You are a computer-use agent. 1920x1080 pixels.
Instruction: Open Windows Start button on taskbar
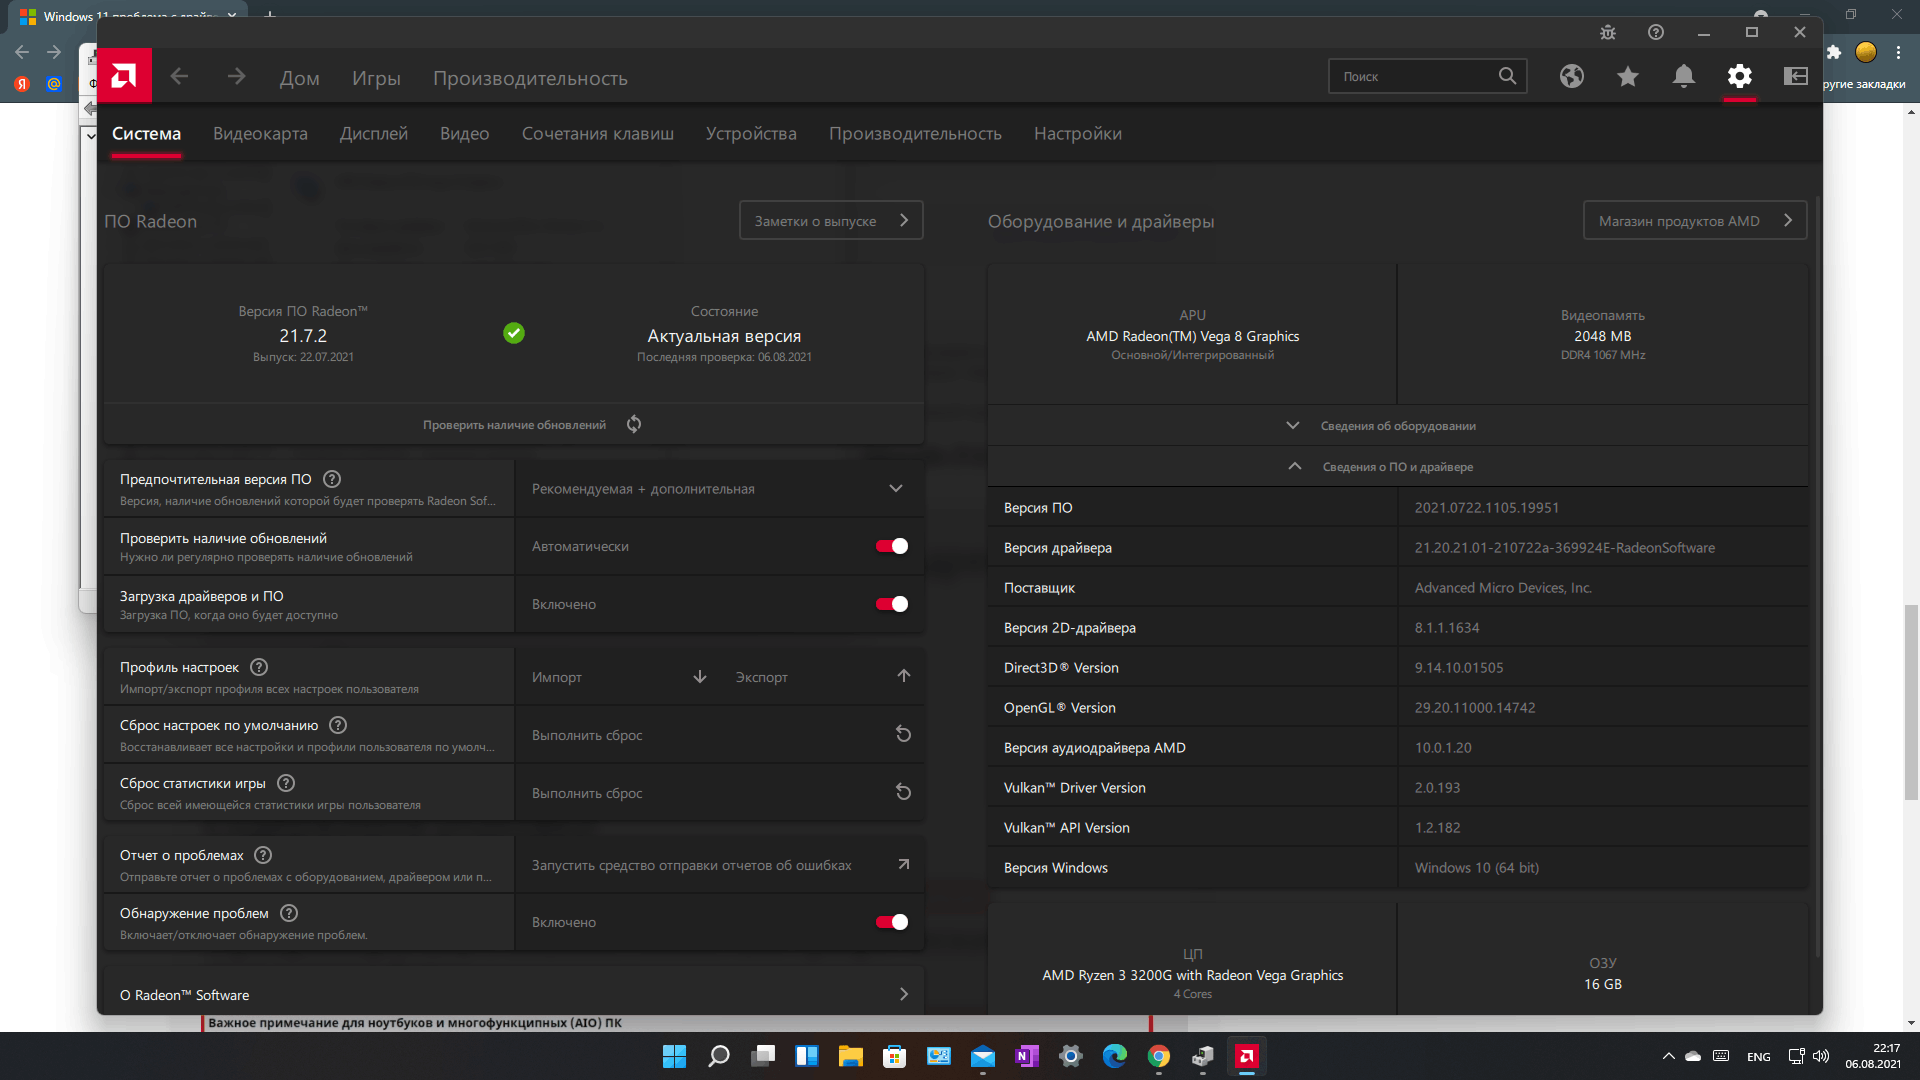pos(675,1056)
